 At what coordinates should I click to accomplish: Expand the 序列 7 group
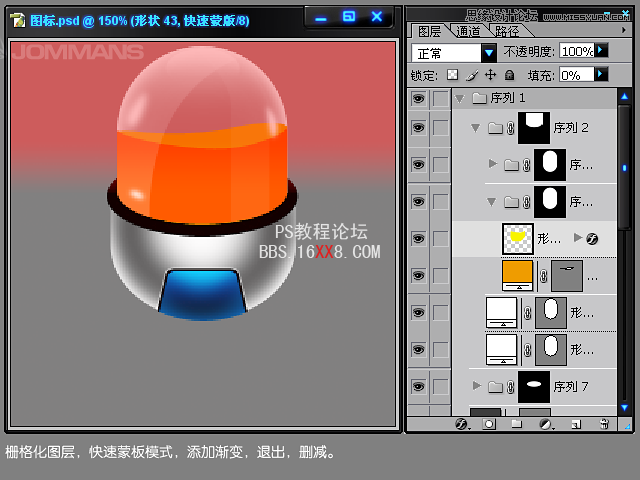477,385
